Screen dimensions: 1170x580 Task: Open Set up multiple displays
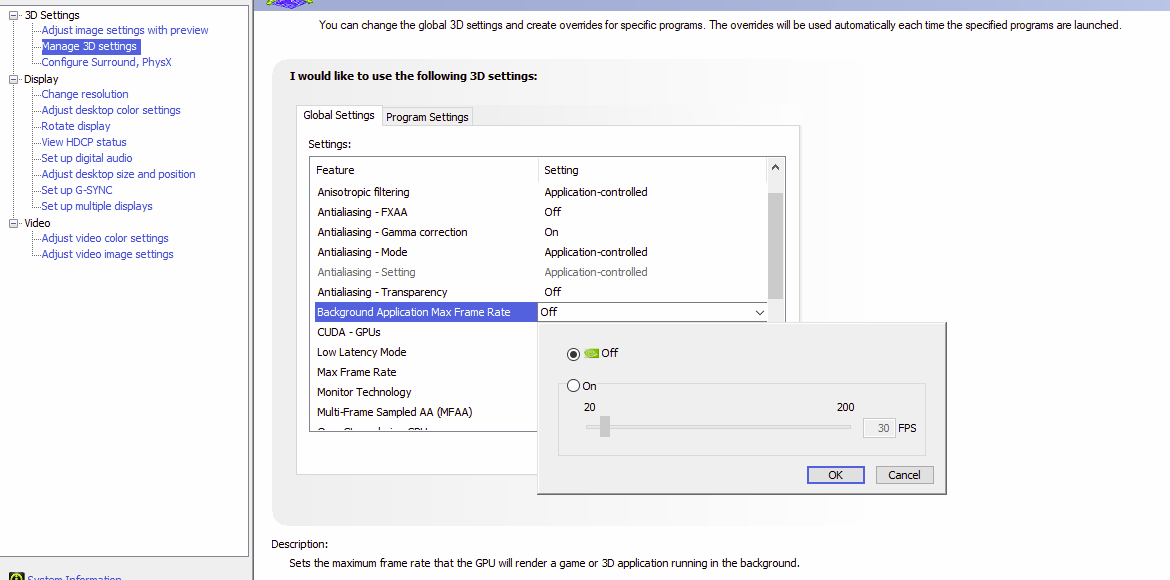[96, 206]
